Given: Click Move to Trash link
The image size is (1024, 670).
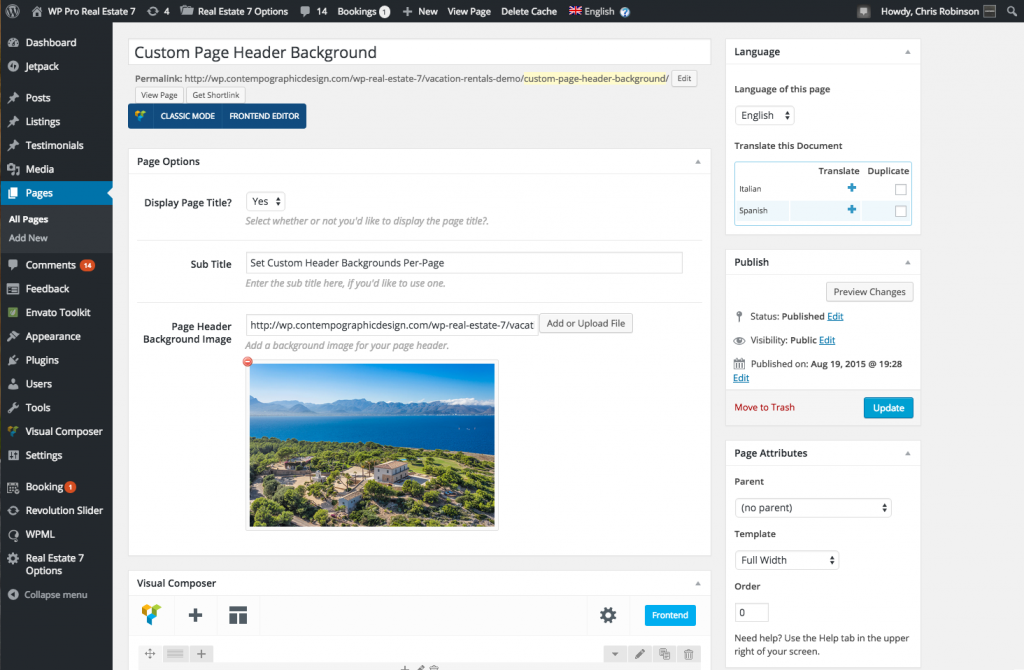Looking at the screenshot, I should pos(766,407).
